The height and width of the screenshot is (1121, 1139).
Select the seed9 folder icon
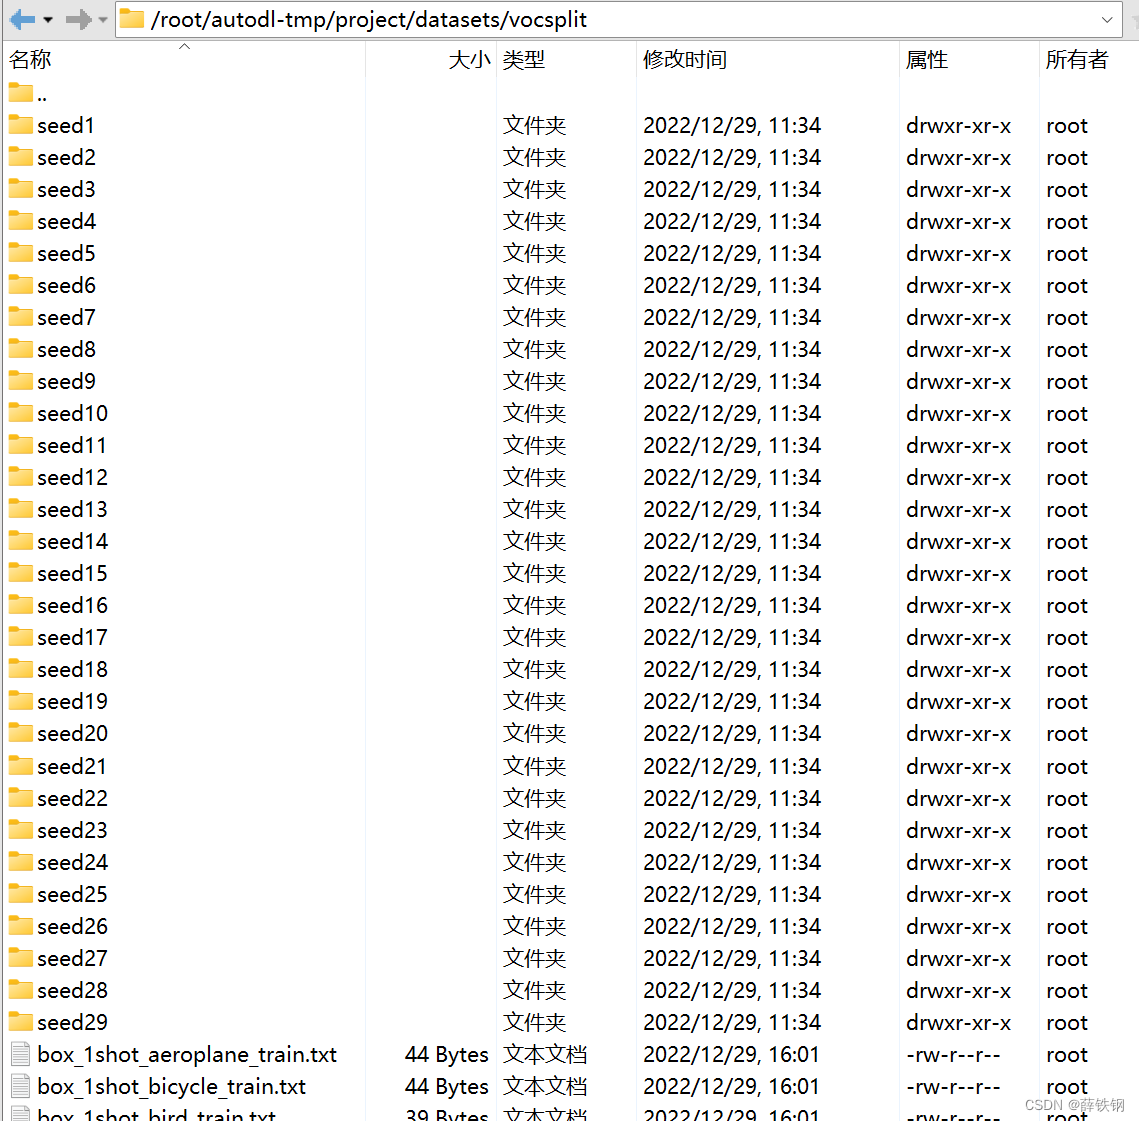21,381
